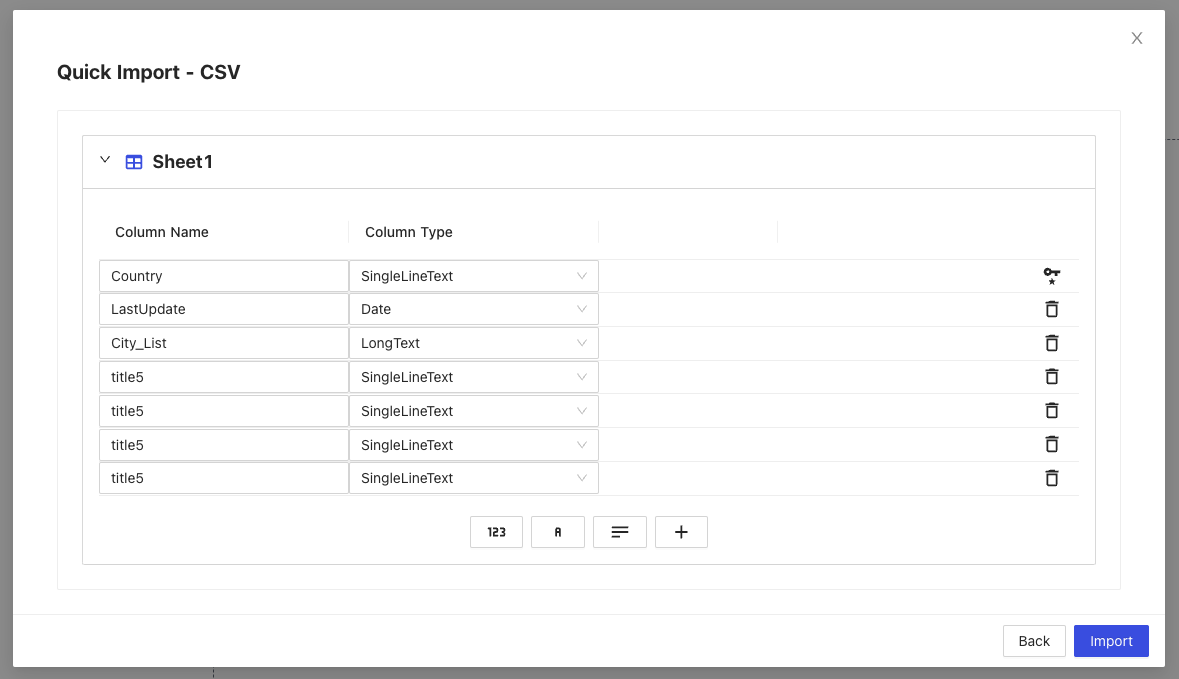Image resolution: width=1179 pixels, height=679 pixels.
Task: Go Back to previous step
Action: [1034, 641]
